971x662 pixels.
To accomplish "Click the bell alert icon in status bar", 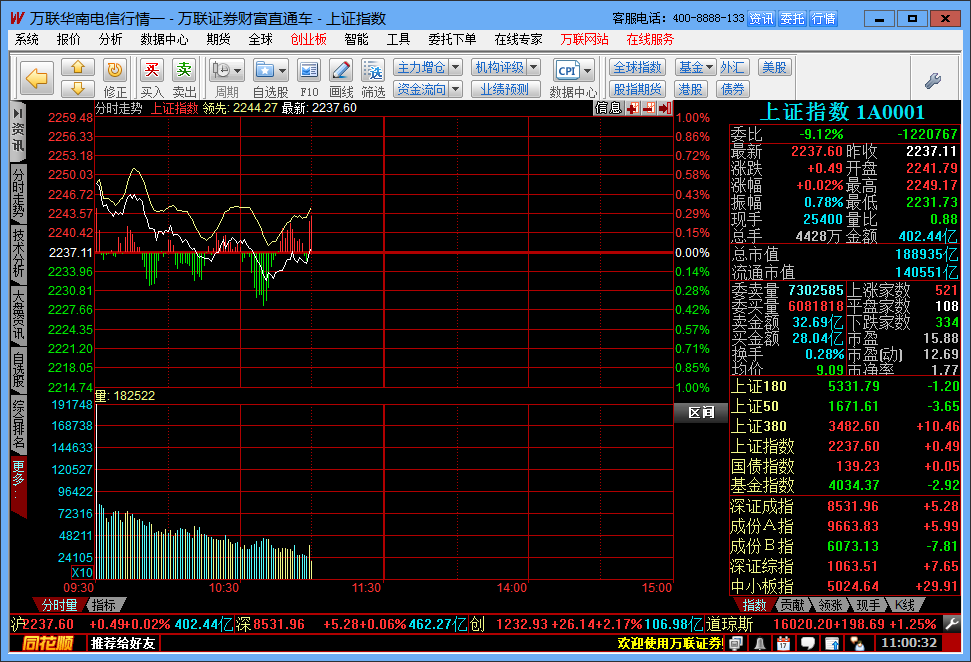I will pyautogui.click(x=759, y=643).
